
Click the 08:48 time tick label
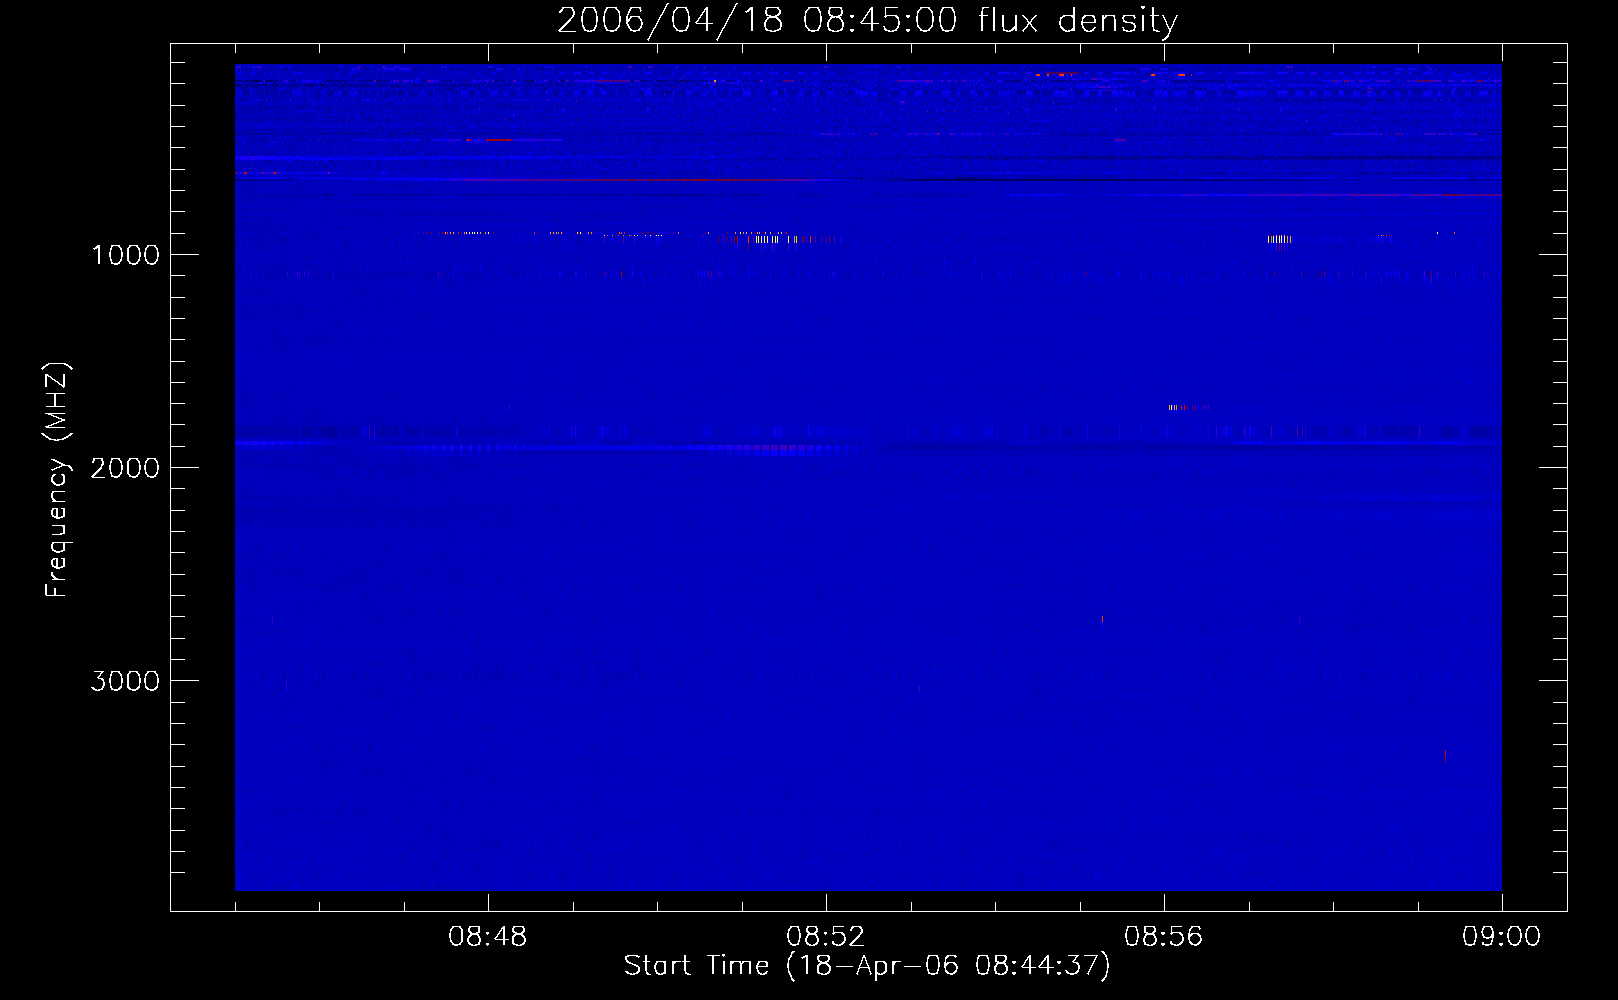(488, 937)
